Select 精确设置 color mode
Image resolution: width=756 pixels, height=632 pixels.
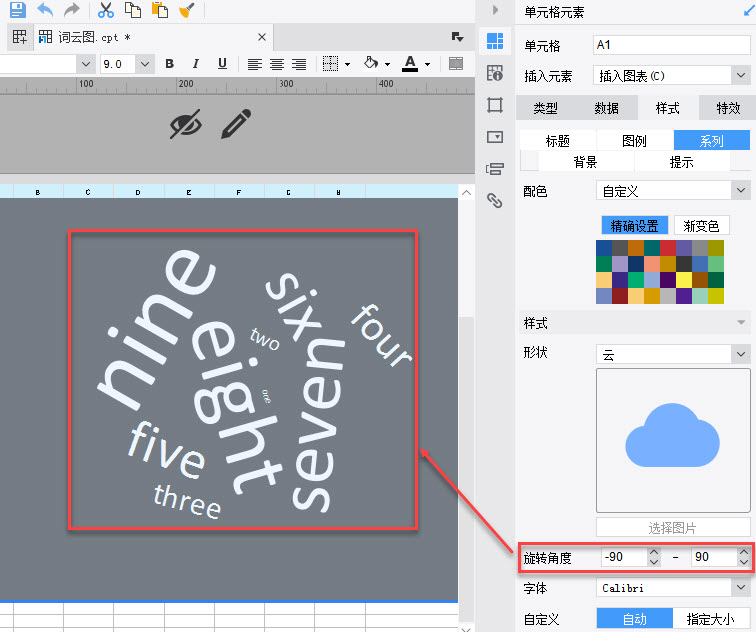click(x=634, y=225)
